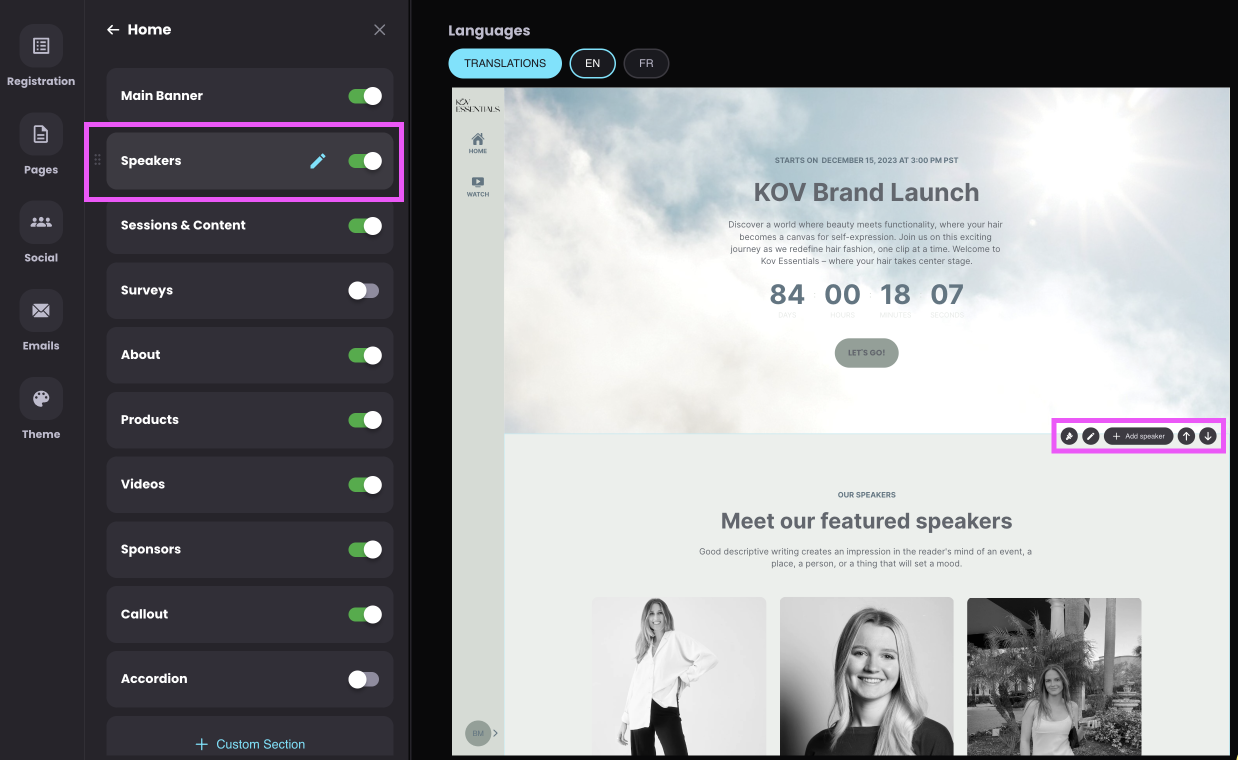Click the Languages heading
This screenshot has height=760, width=1238.
pos(489,31)
